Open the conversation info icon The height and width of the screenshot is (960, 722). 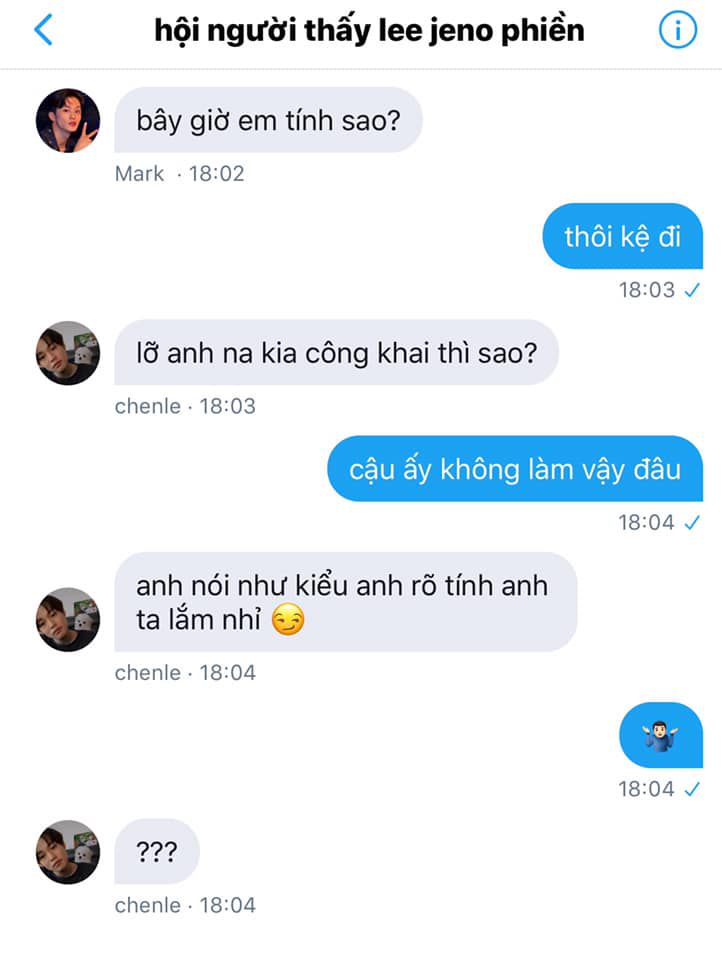point(677,30)
